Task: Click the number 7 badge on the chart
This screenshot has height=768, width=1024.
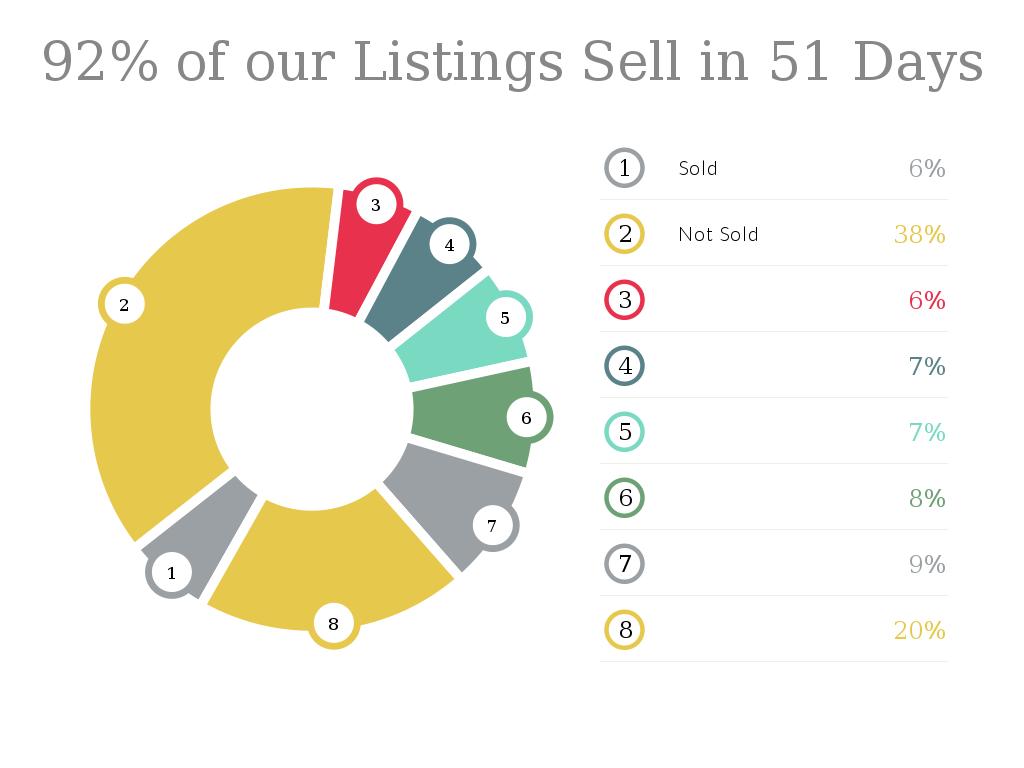Action: [x=492, y=525]
